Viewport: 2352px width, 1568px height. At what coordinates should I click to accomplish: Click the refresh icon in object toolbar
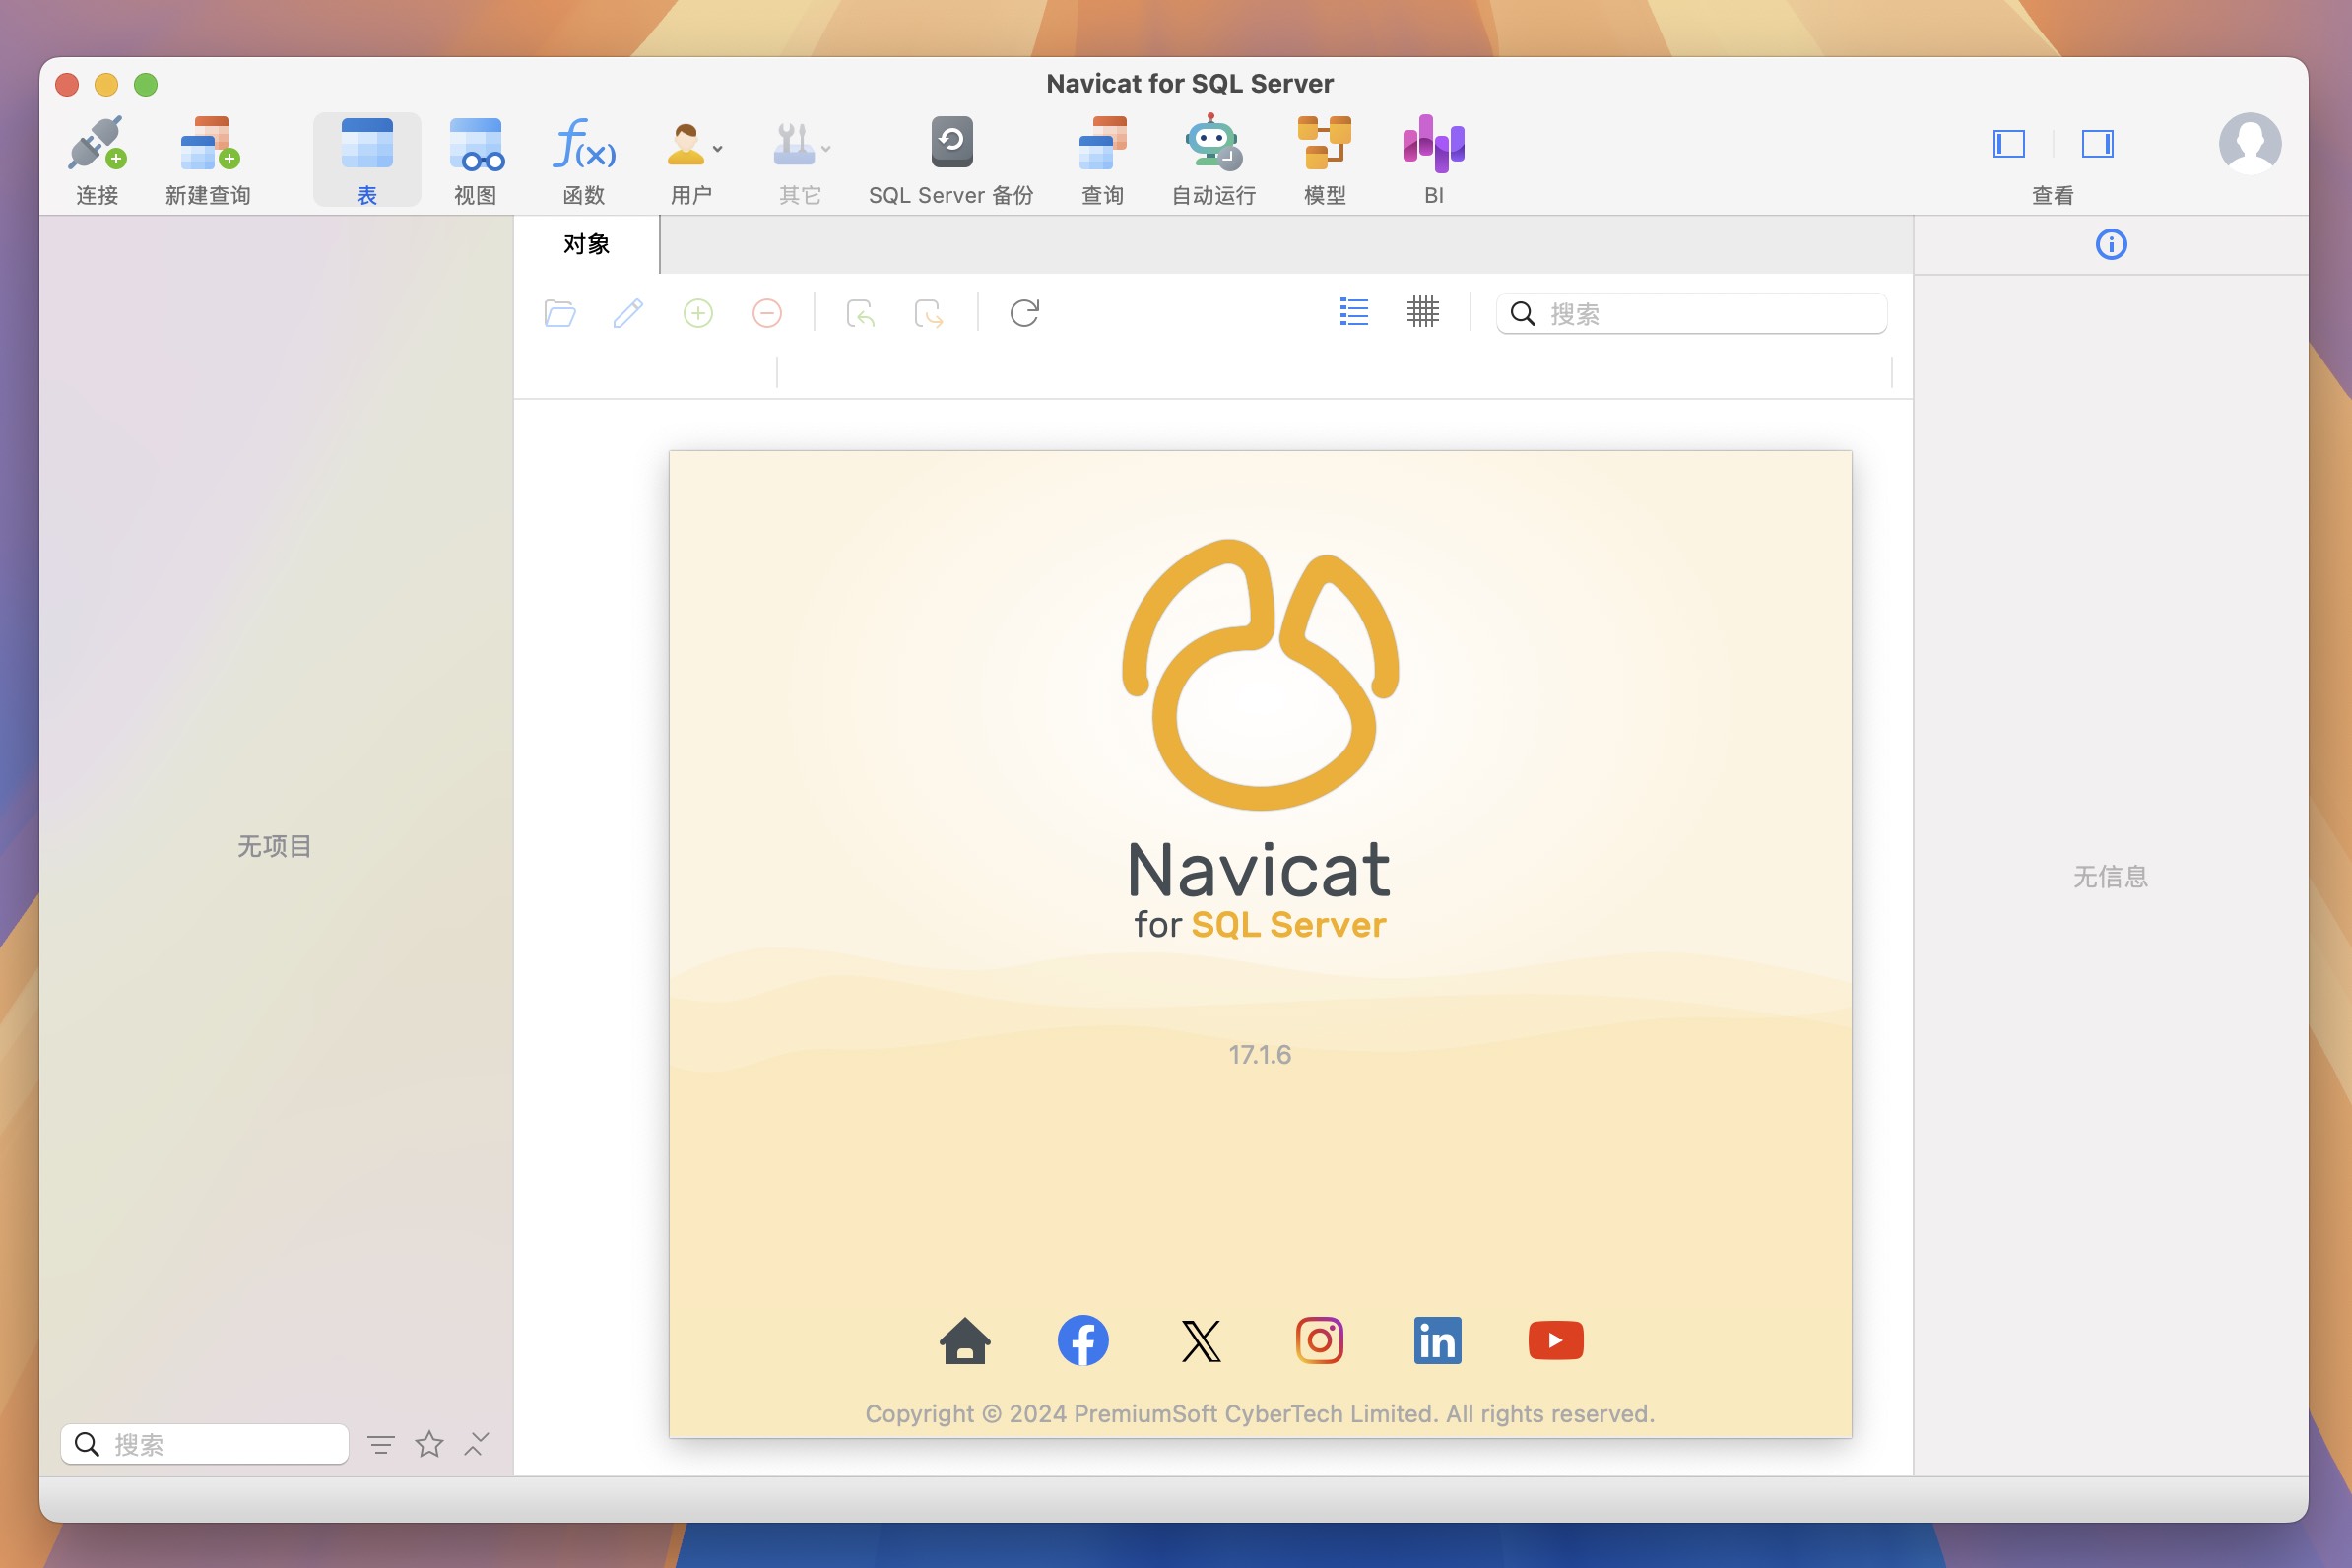tap(1025, 313)
